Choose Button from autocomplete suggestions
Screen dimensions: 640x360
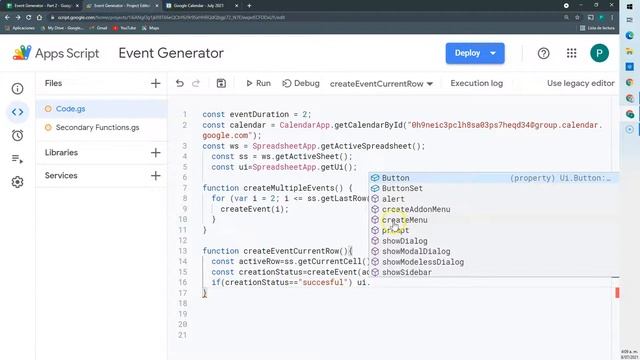pos(494,178)
